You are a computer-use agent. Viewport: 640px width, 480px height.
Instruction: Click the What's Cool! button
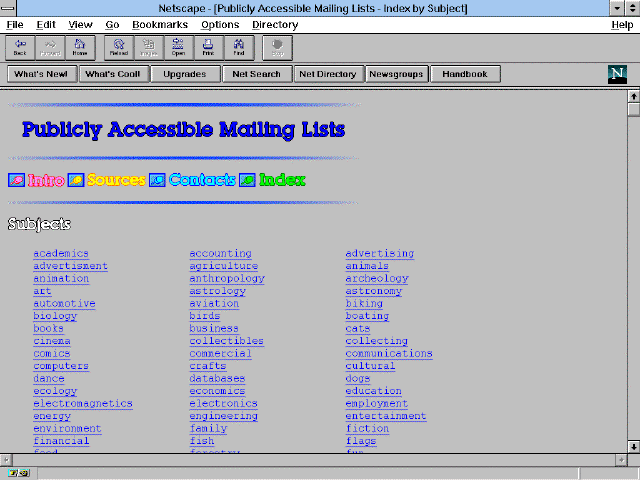tap(114, 74)
